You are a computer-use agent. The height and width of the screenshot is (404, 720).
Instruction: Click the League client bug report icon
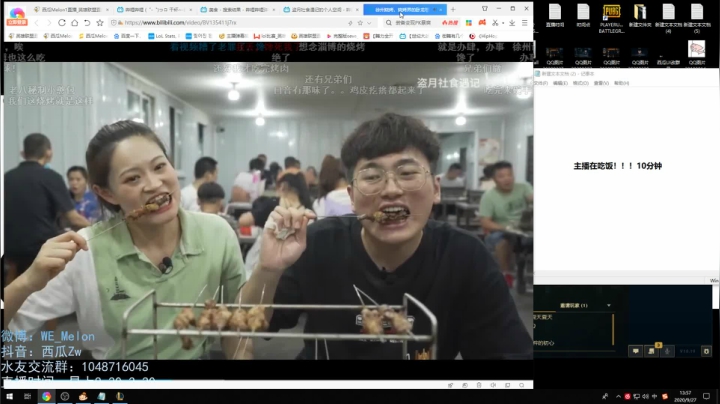click(x=706, y=351)
